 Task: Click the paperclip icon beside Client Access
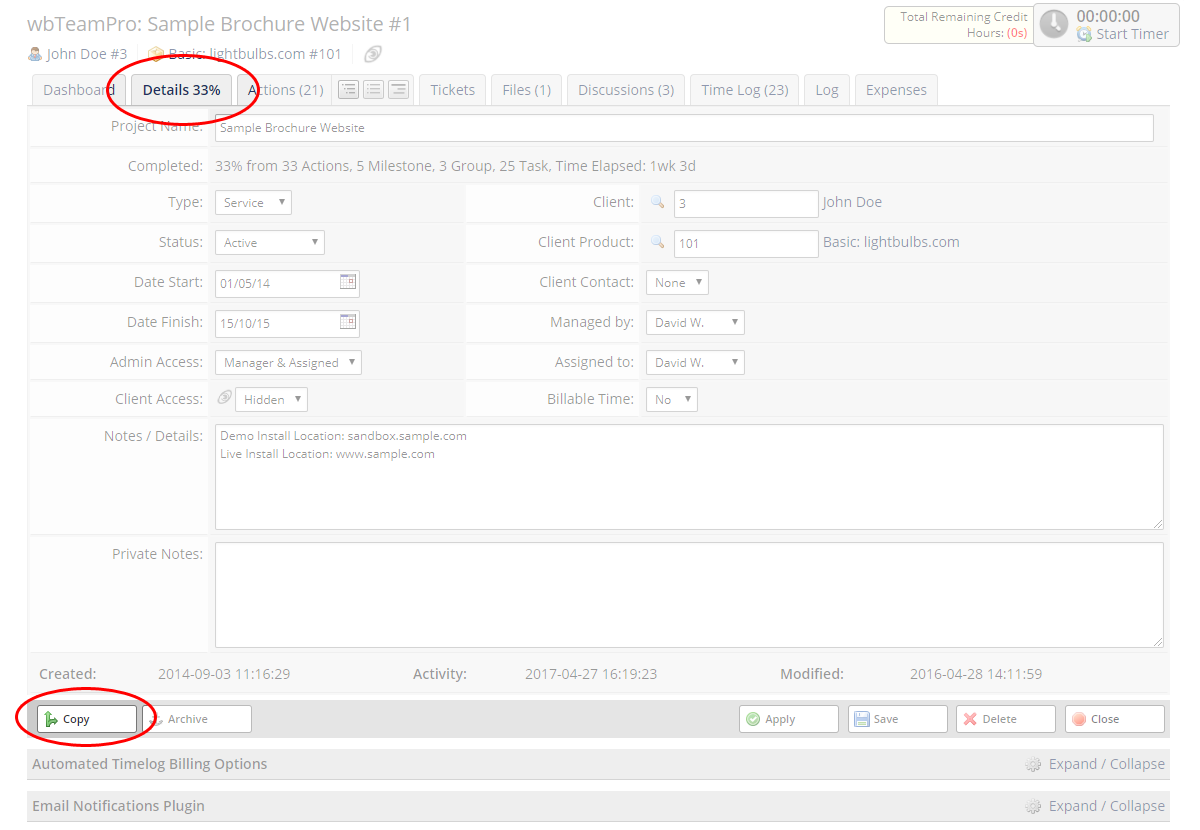(x=223, y=398)
